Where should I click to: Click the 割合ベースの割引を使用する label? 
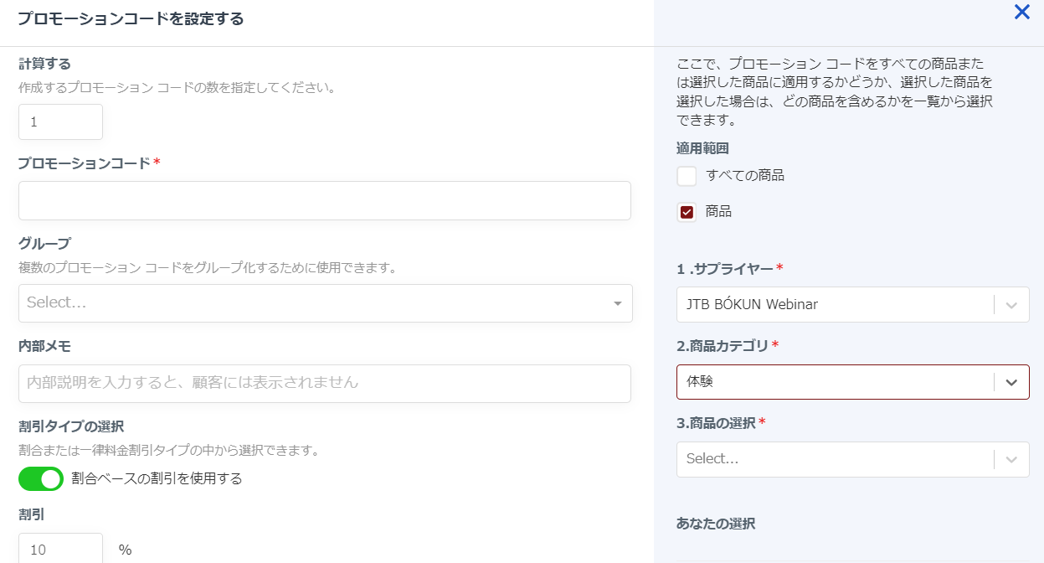pos(157,479)
